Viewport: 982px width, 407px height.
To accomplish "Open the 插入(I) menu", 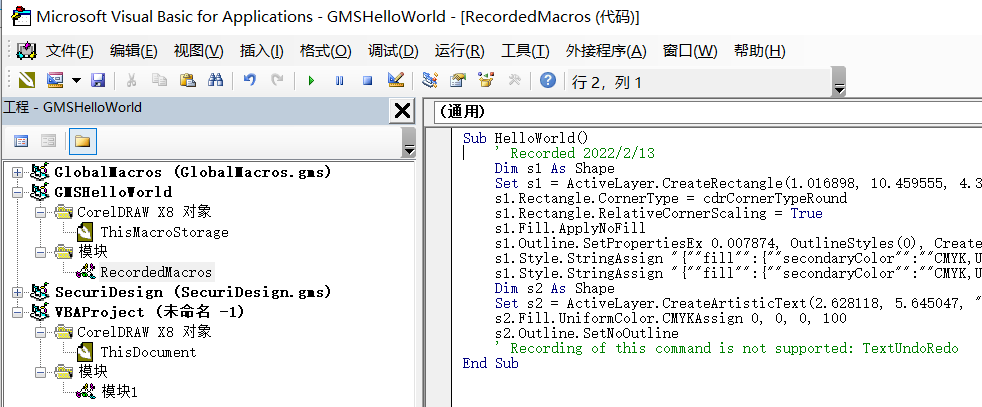I will pyautogui.click(x=262, y=51).
